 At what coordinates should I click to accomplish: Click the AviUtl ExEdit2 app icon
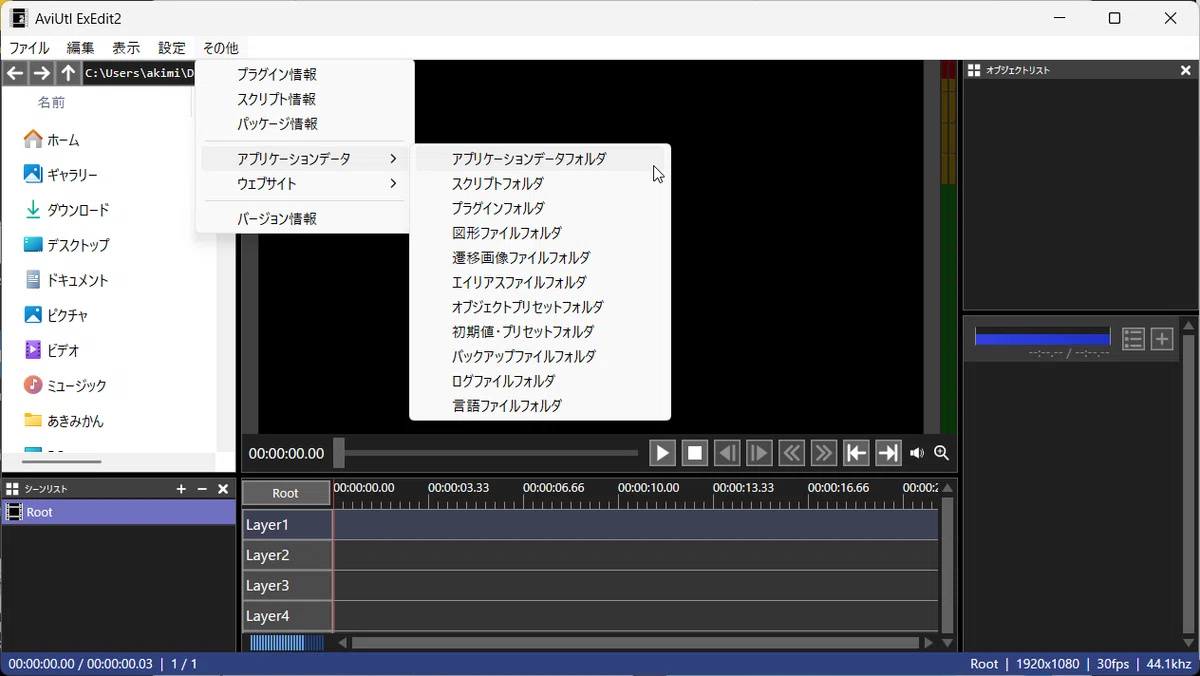(x=18, y=18)
